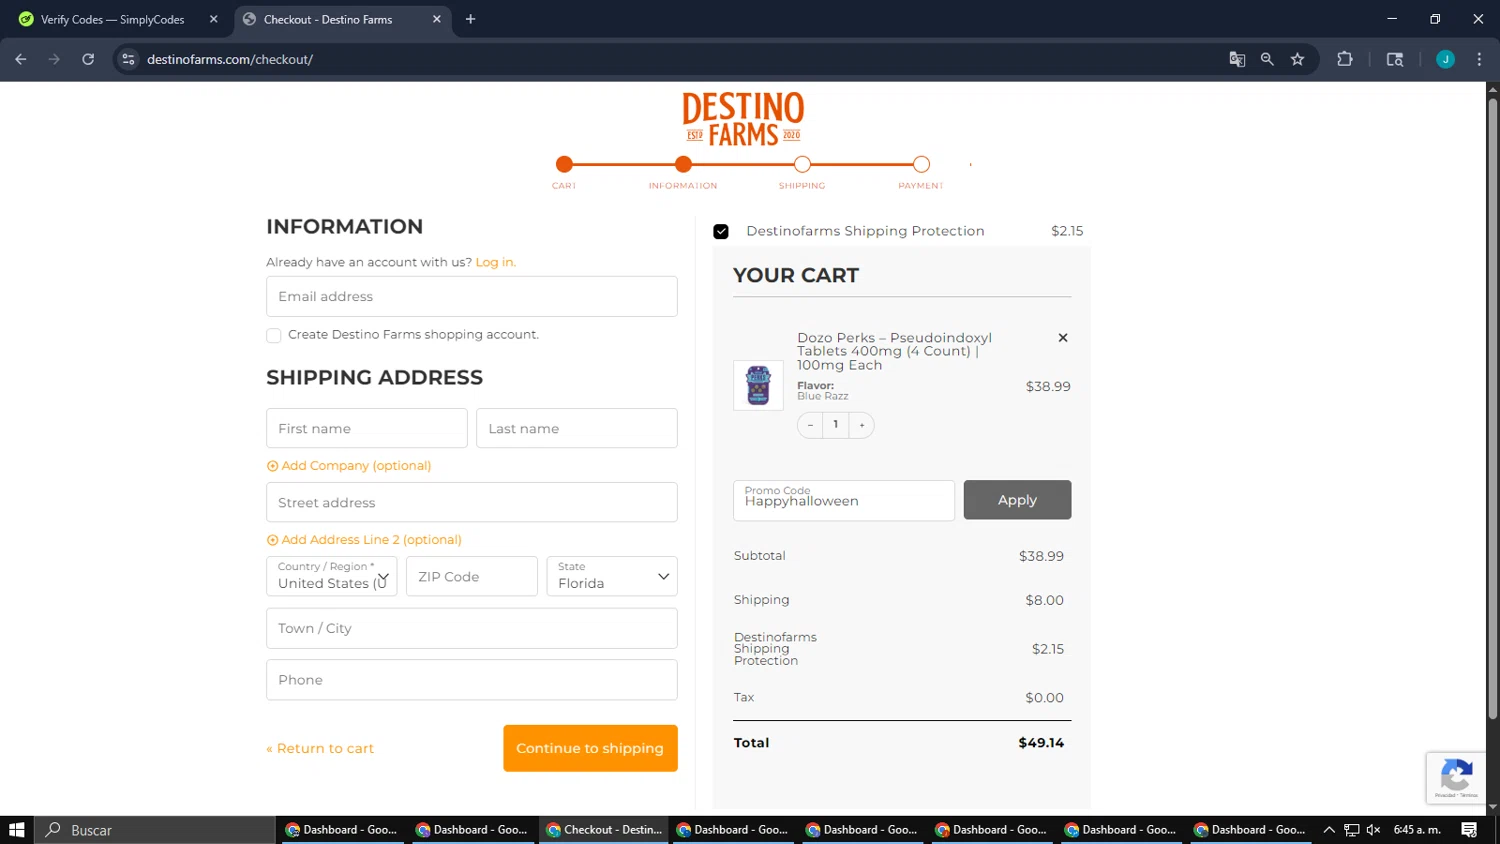Click the Shipping progress step
1500x844 pixels.
point(802,165)
